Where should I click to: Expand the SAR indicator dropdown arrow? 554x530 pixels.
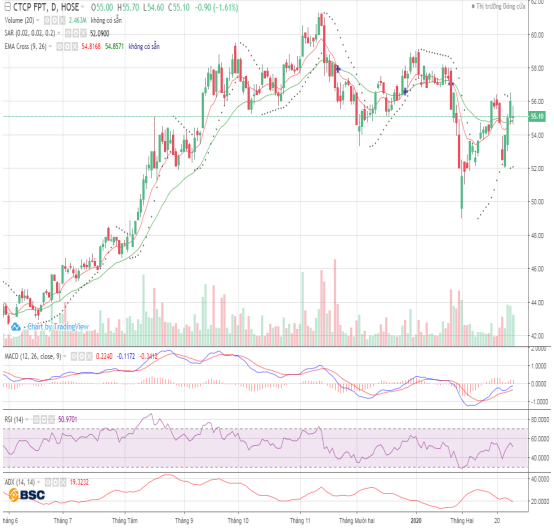click(x=59, y=33)
